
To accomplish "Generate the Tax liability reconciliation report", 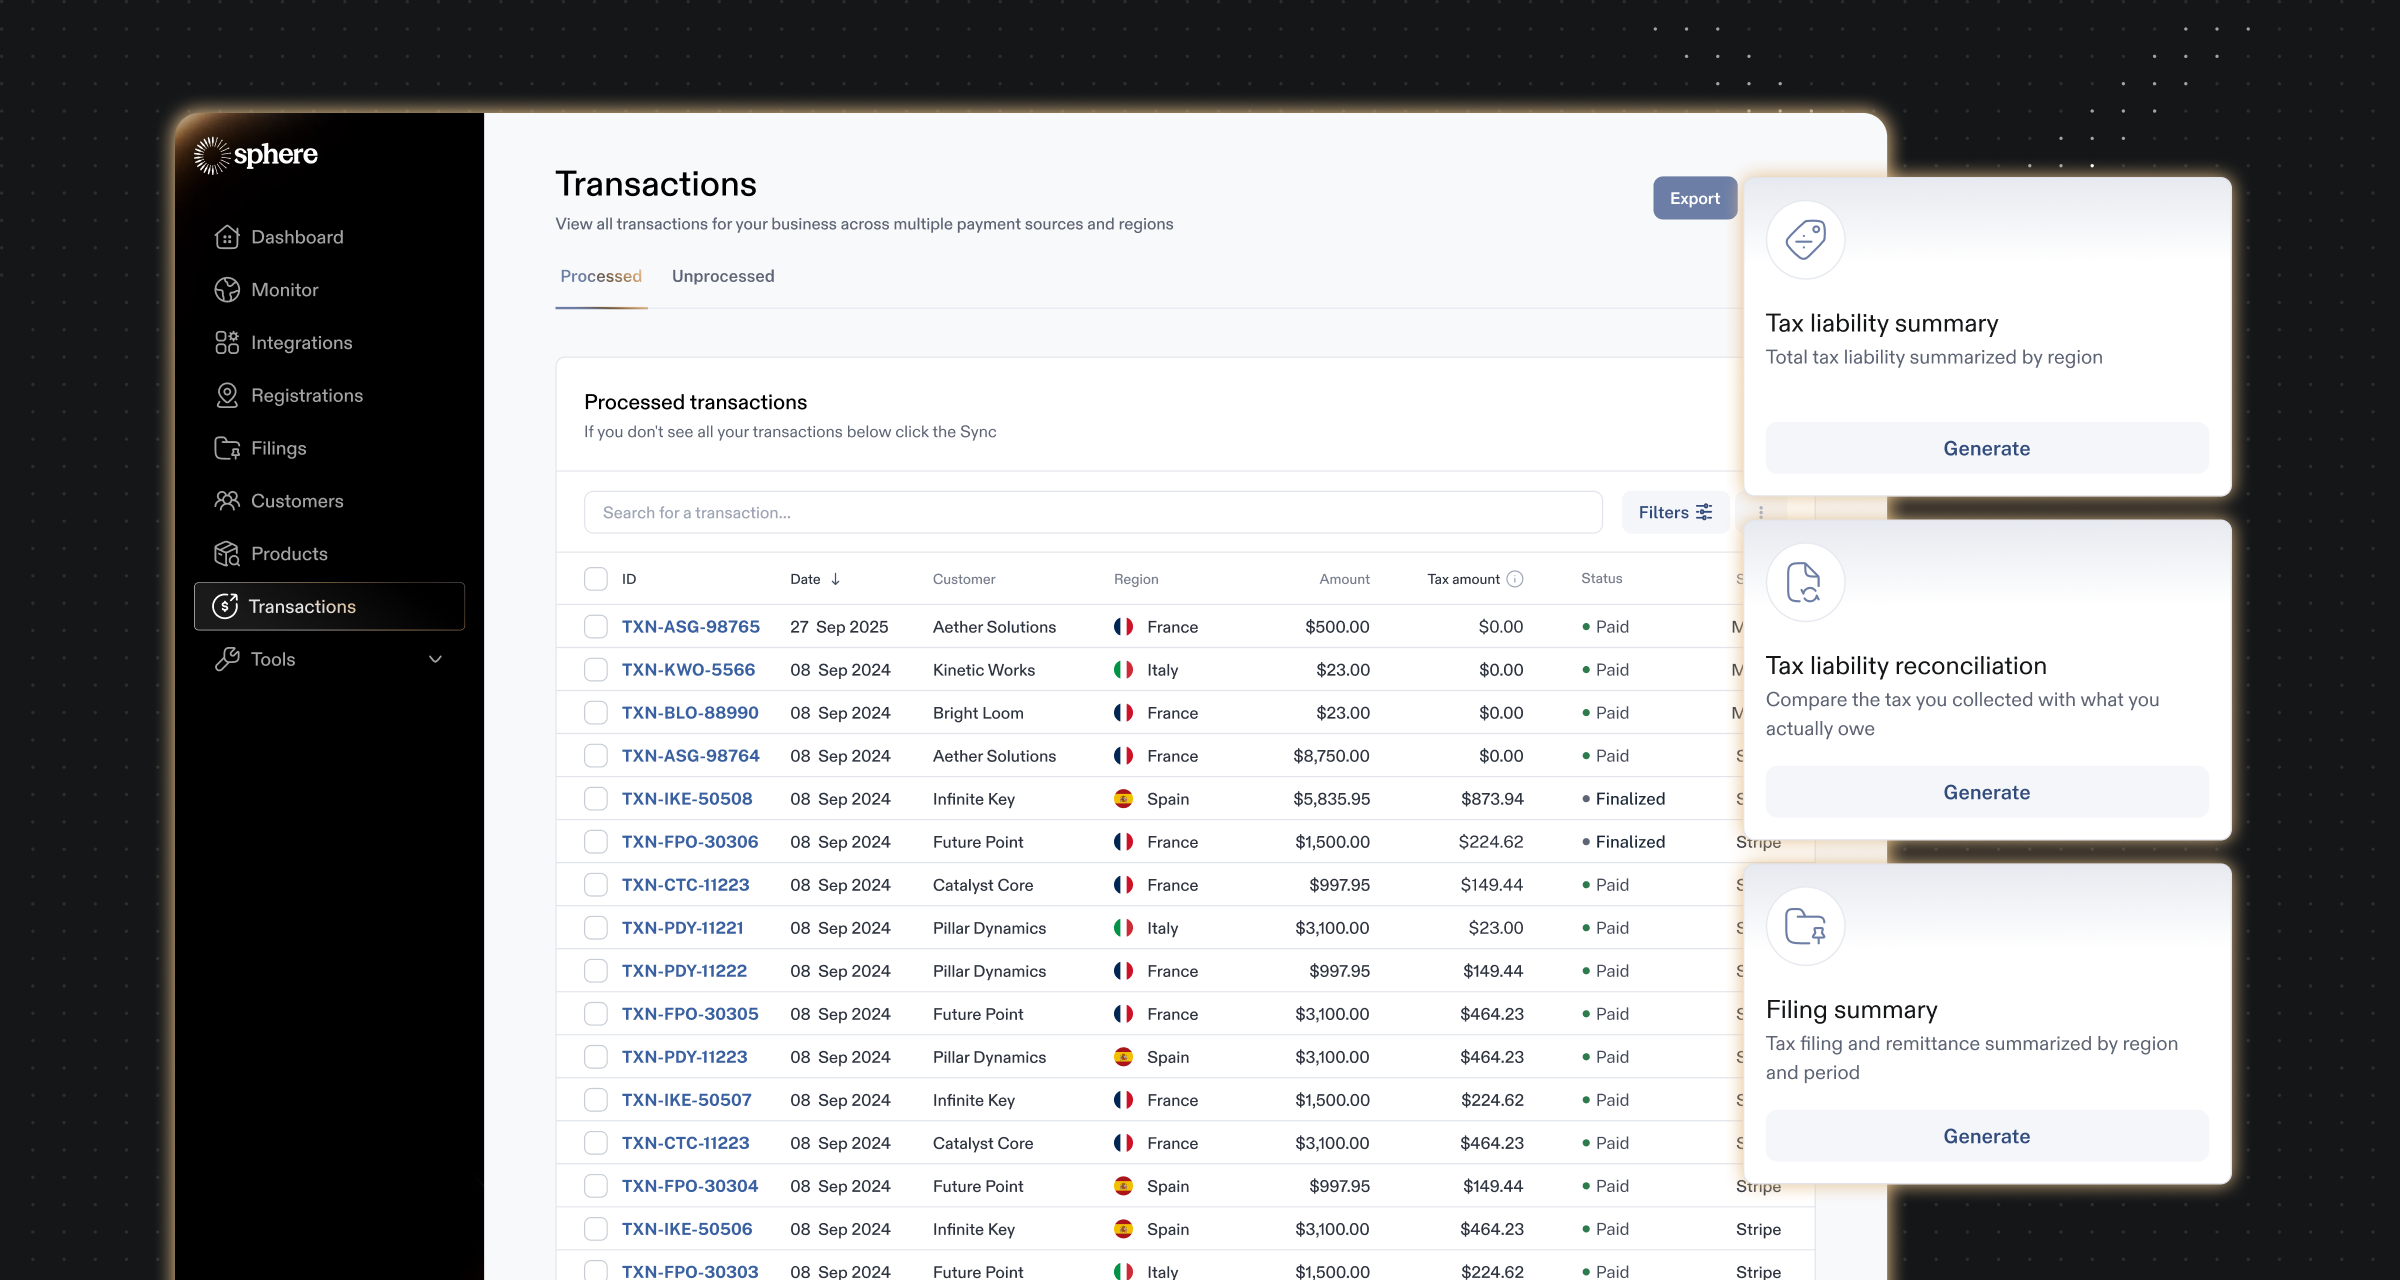I will (1986, 793).
